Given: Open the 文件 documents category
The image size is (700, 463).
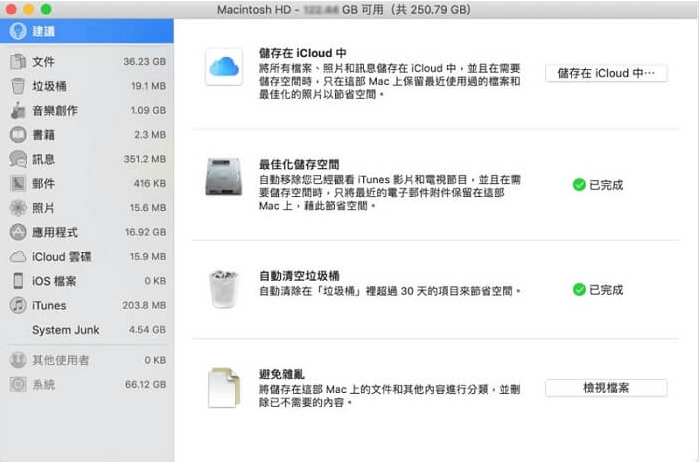Looking at the screenshot, I should coord(43,62).
